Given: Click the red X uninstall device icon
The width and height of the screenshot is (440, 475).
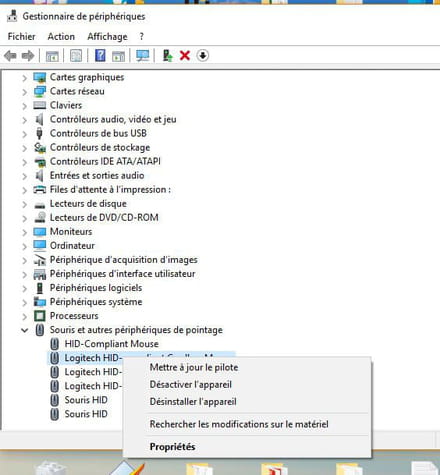Looking at the screenshot, I should (x=185, y=55).
